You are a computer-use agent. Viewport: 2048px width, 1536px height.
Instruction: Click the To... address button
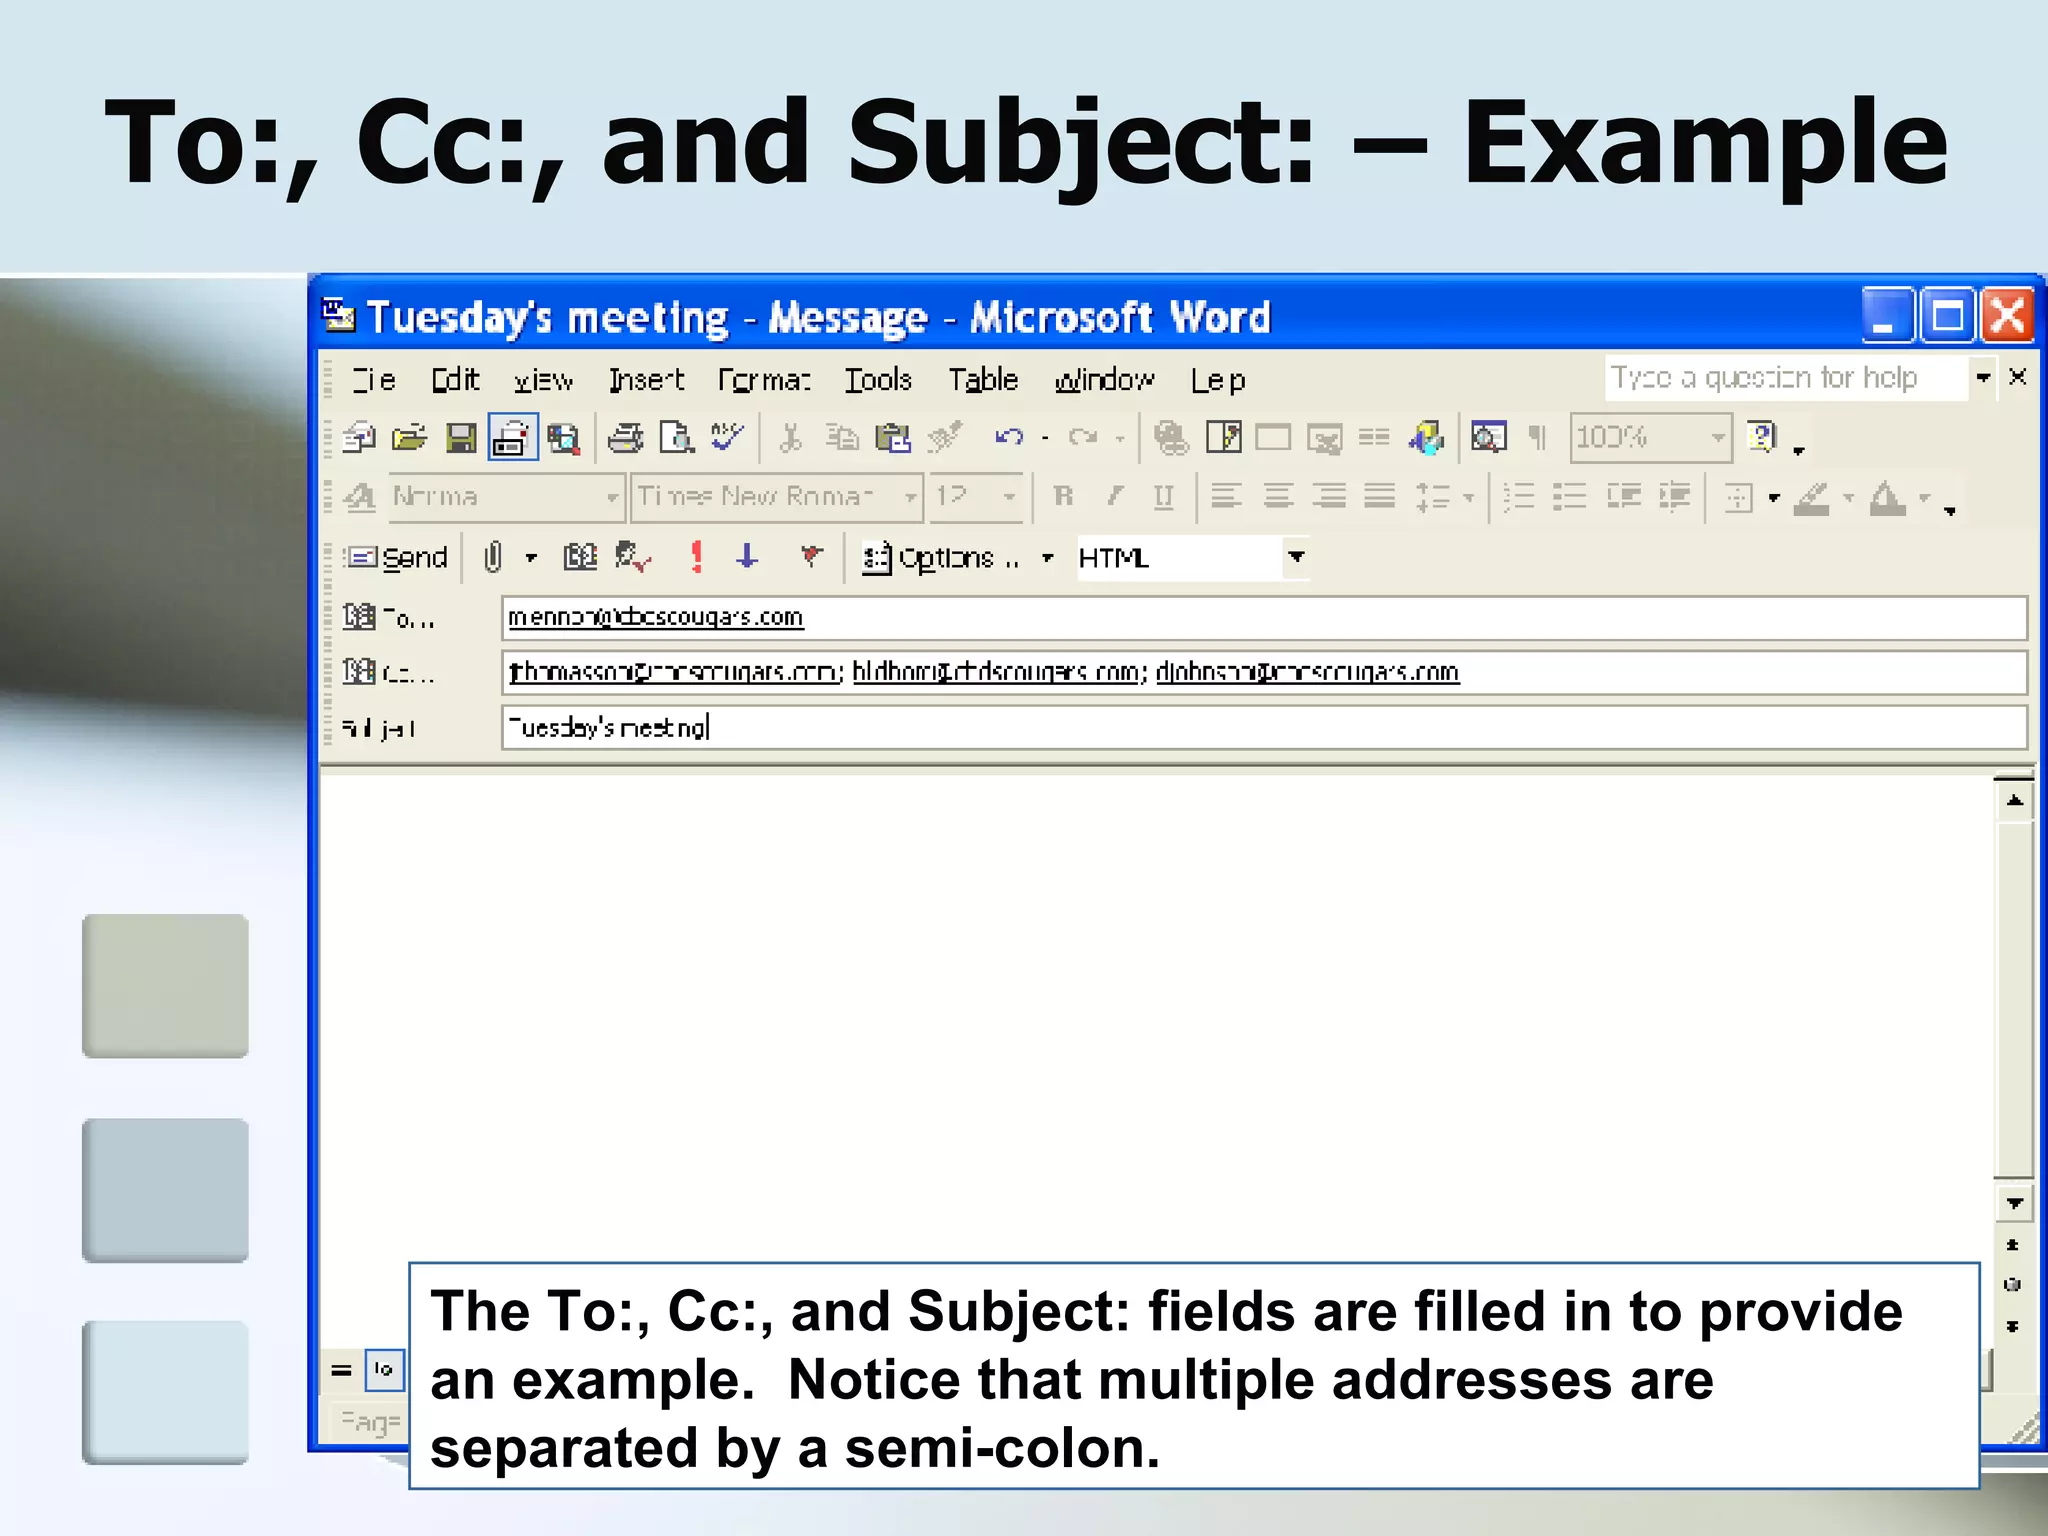pyautogui.click(x=390, y=618)
